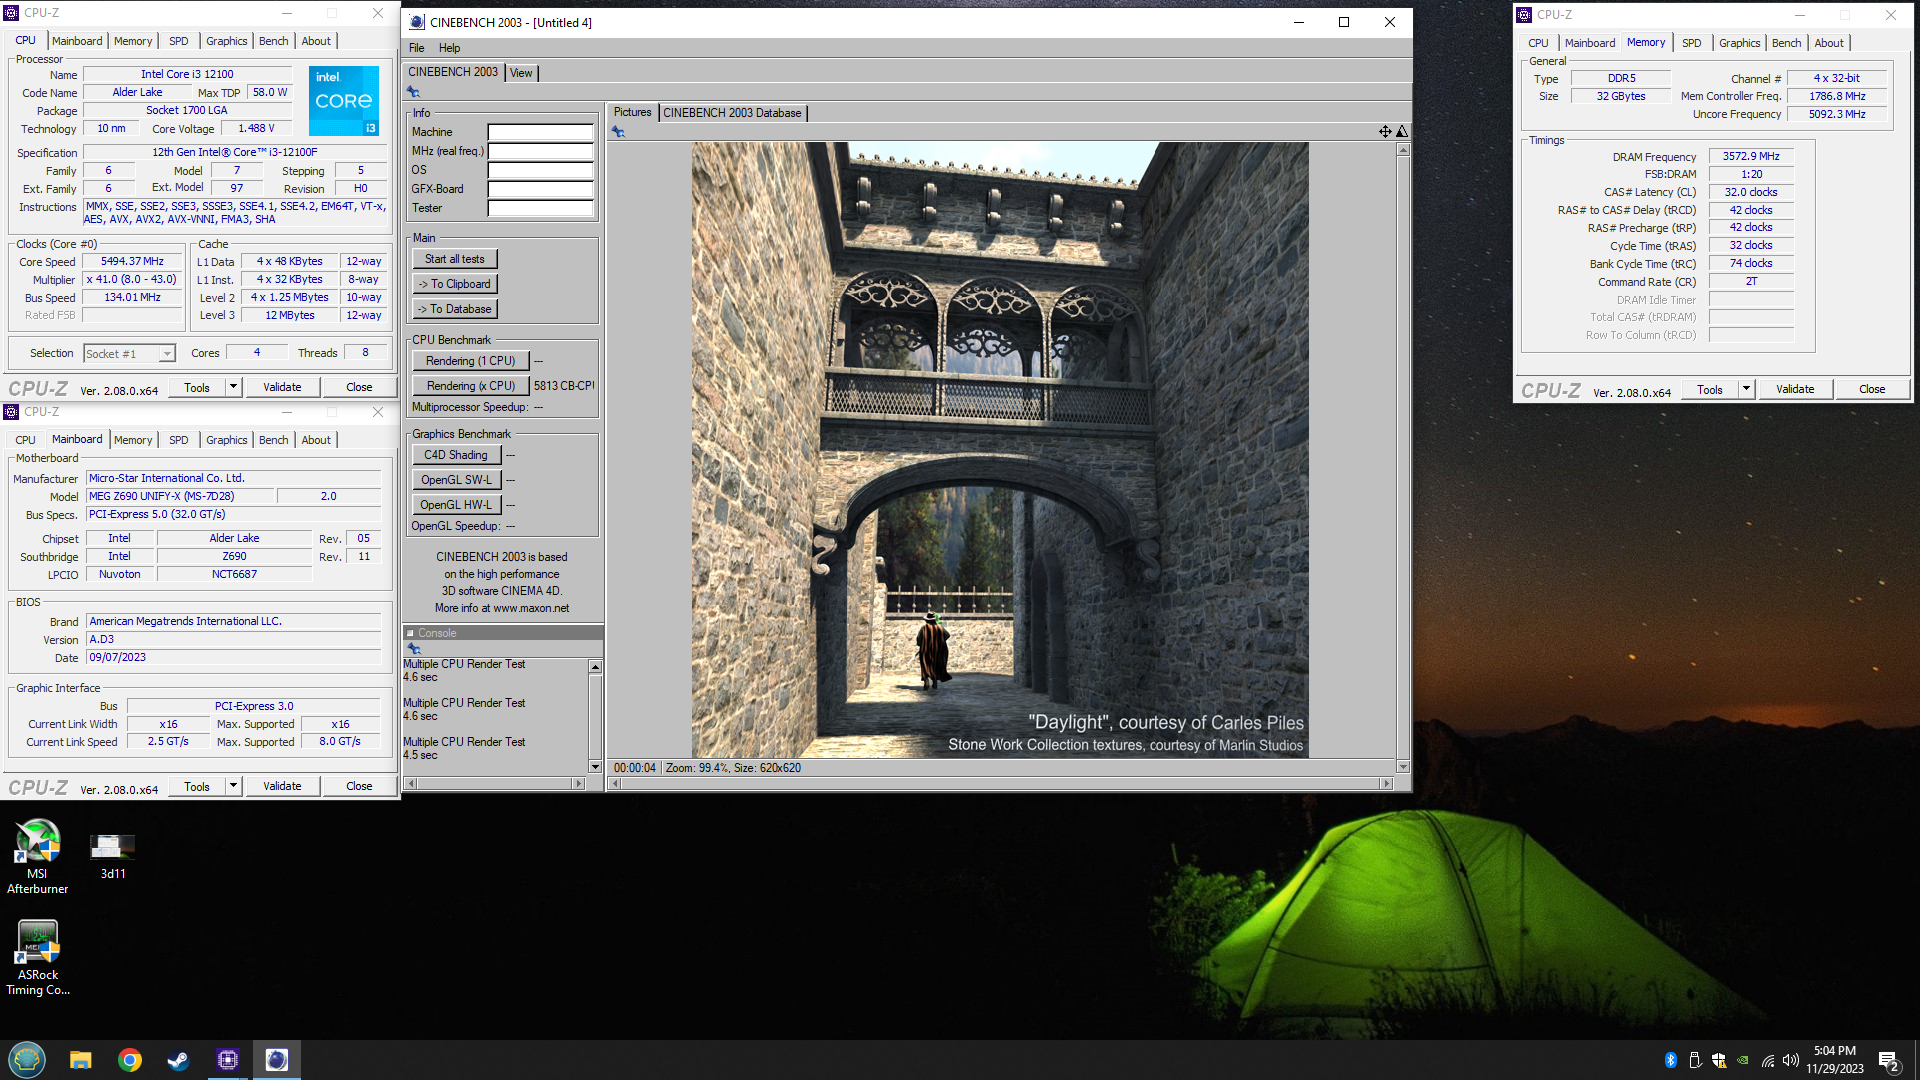The width and height of the screenshot is (1920, 1080).
Task: Run the OpenGL SW-L test
Action: [456, 480]
